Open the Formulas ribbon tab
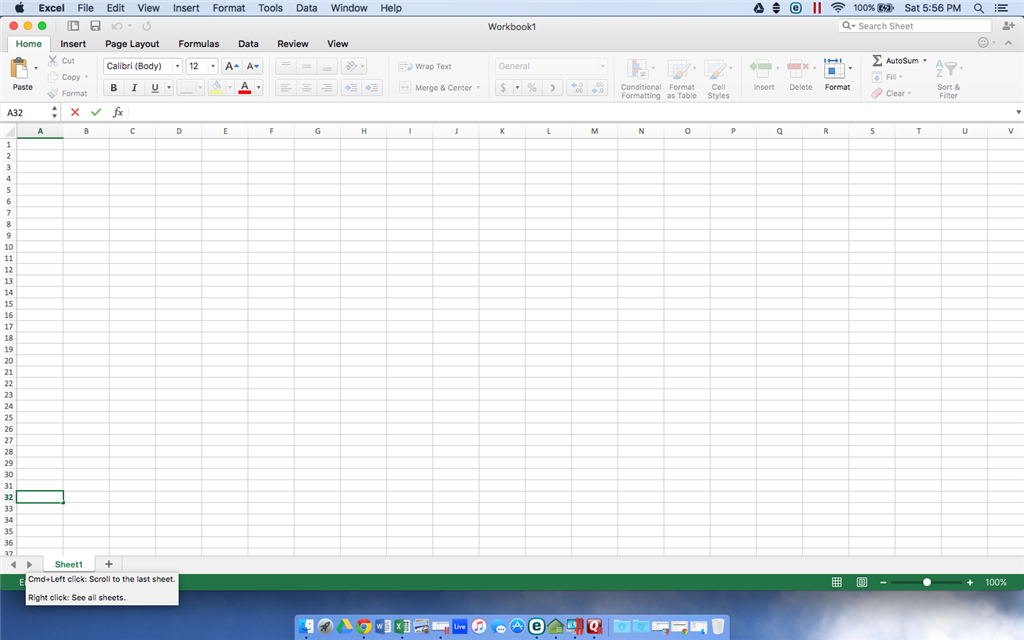Image resolution: width=1024 pixels, height=640 pixels. 199,44
